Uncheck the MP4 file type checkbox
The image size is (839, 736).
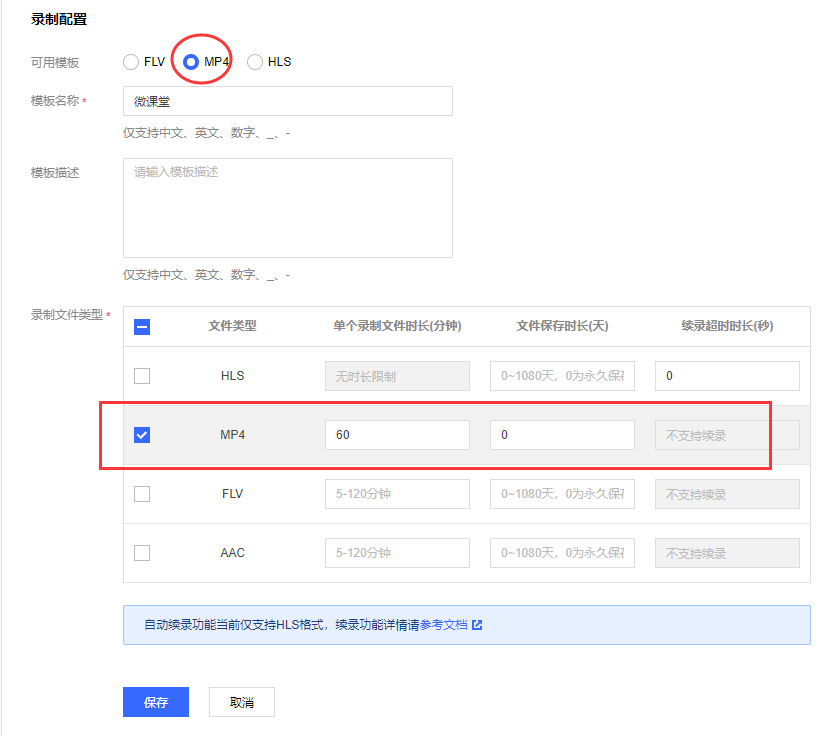pyautogui.click(x=142, y=435)
